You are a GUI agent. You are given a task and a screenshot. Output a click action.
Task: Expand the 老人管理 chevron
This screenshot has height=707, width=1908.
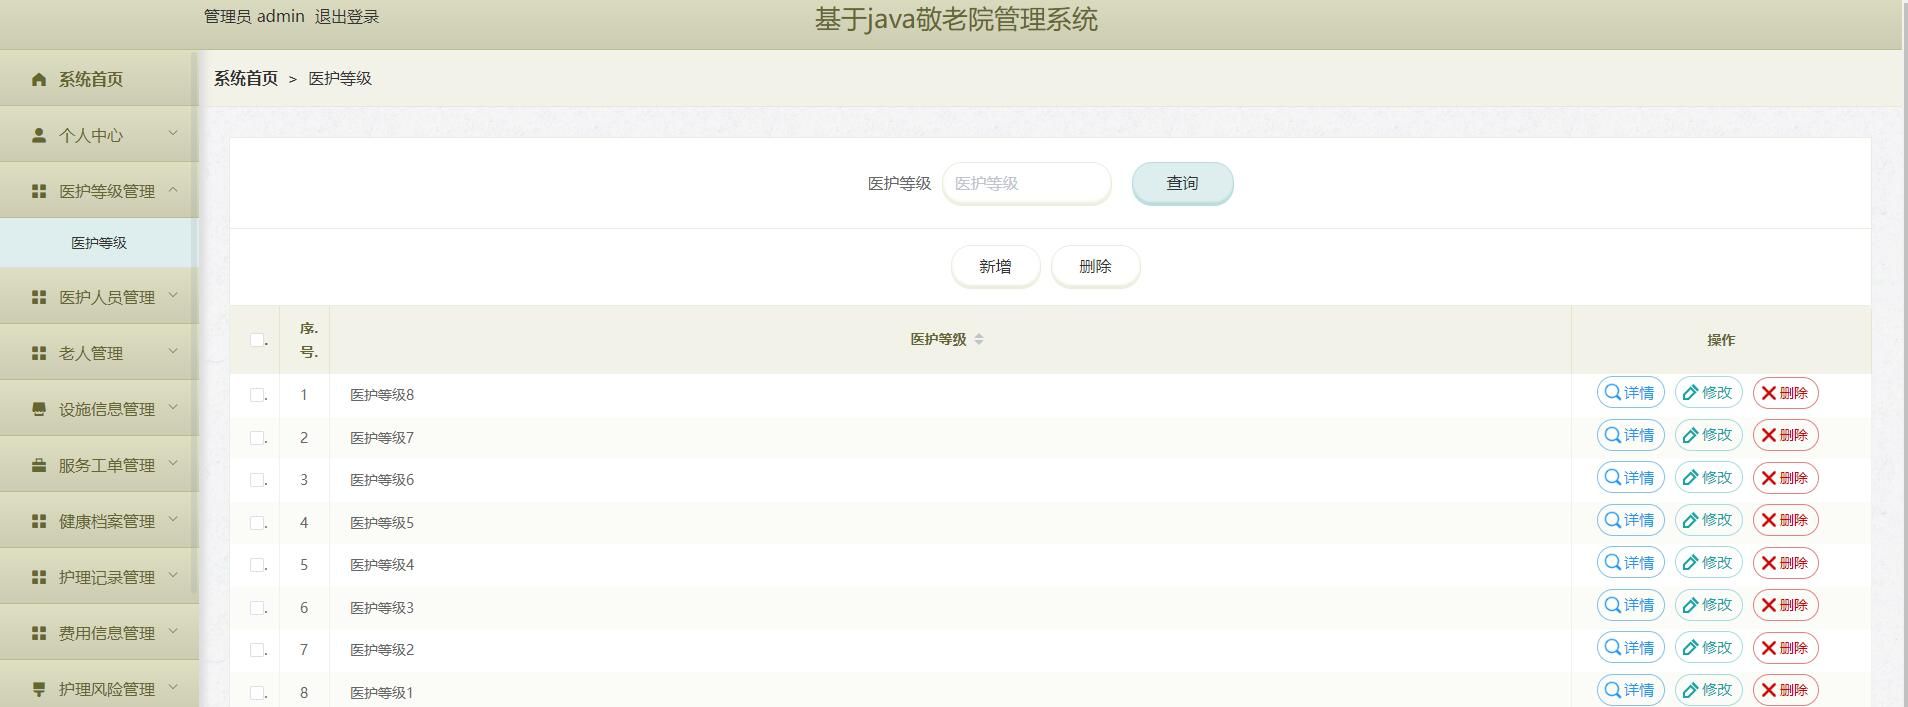tap(173, 351)
